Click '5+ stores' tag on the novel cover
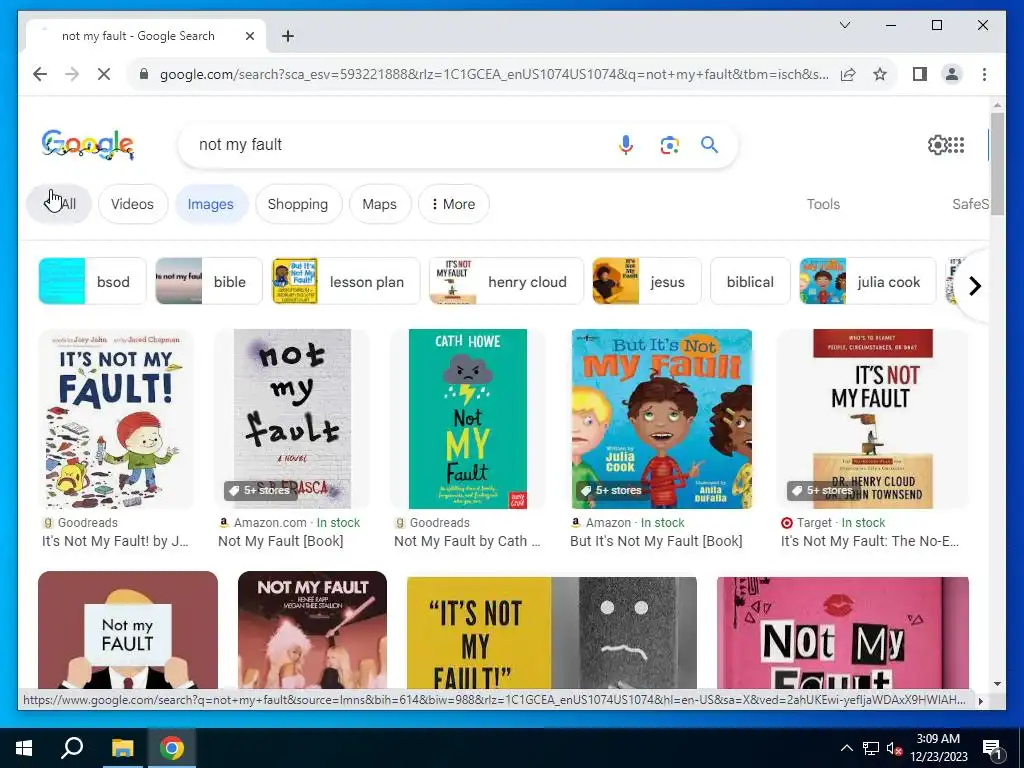The height and width of the screenshot is (768, 1024). click(x=260, y=490)
